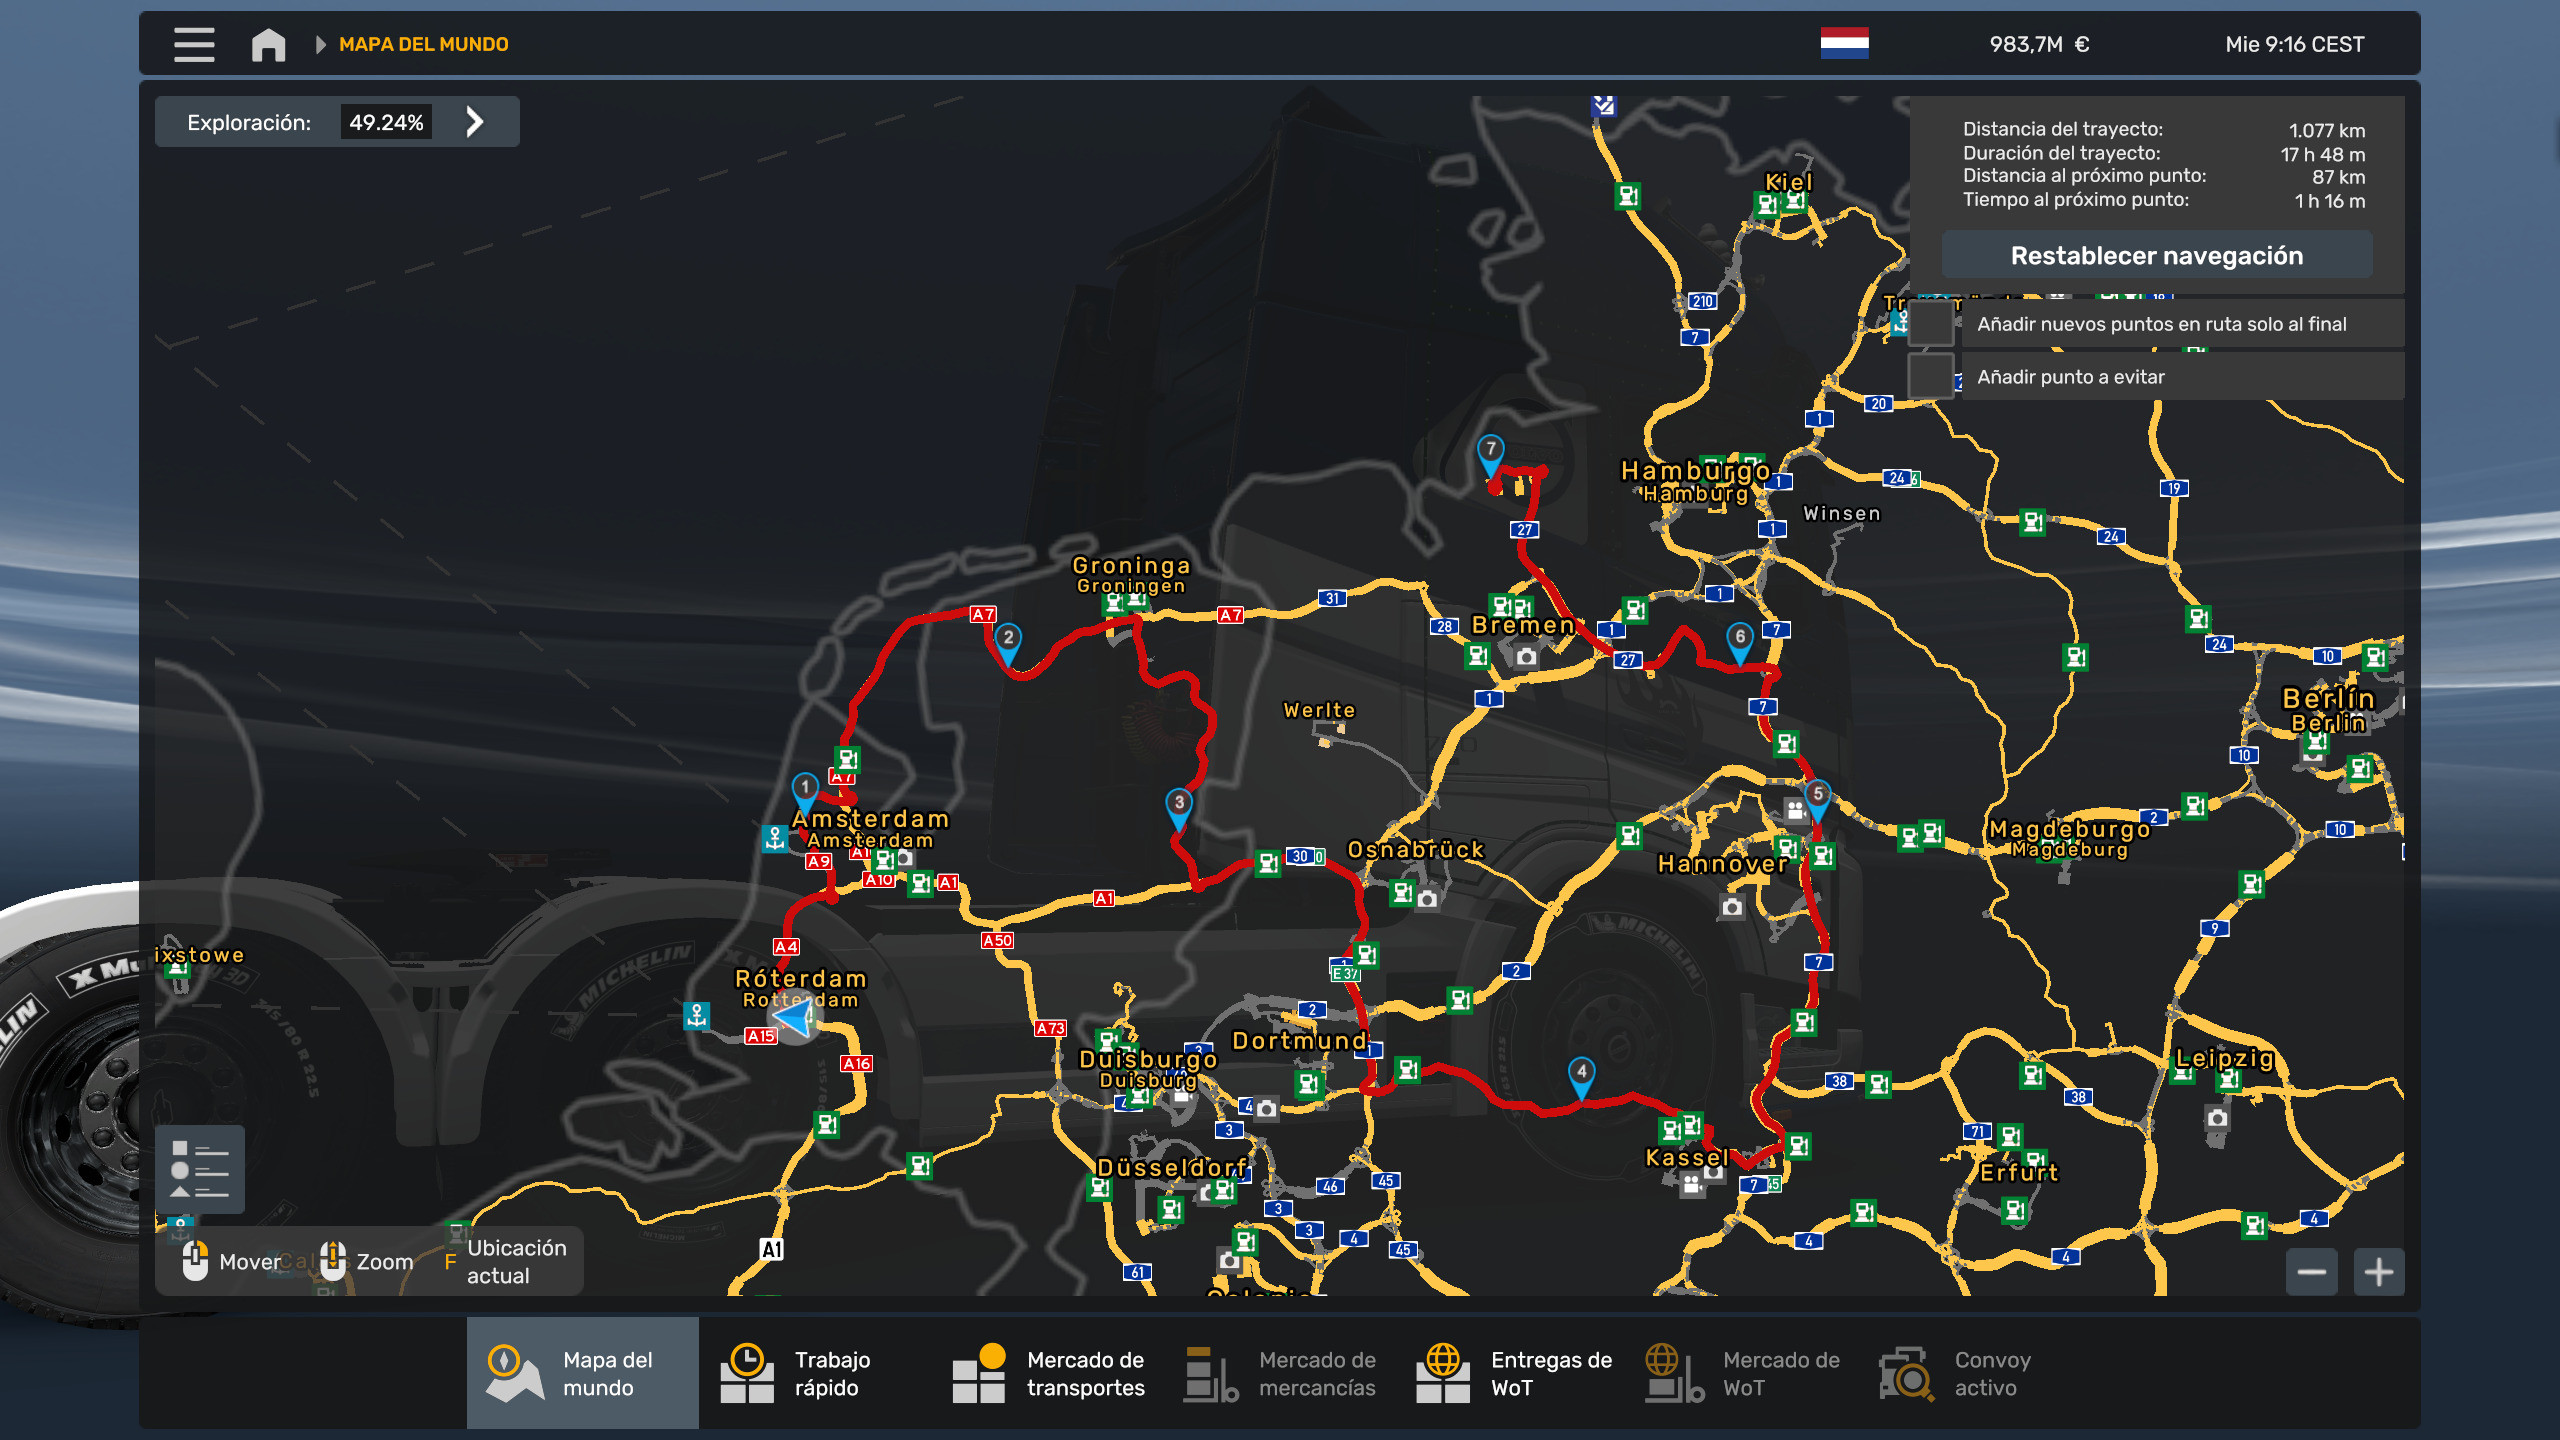2560x1440 pixels.
Task: Open the map legend list icon
Action: (199, 1168)
